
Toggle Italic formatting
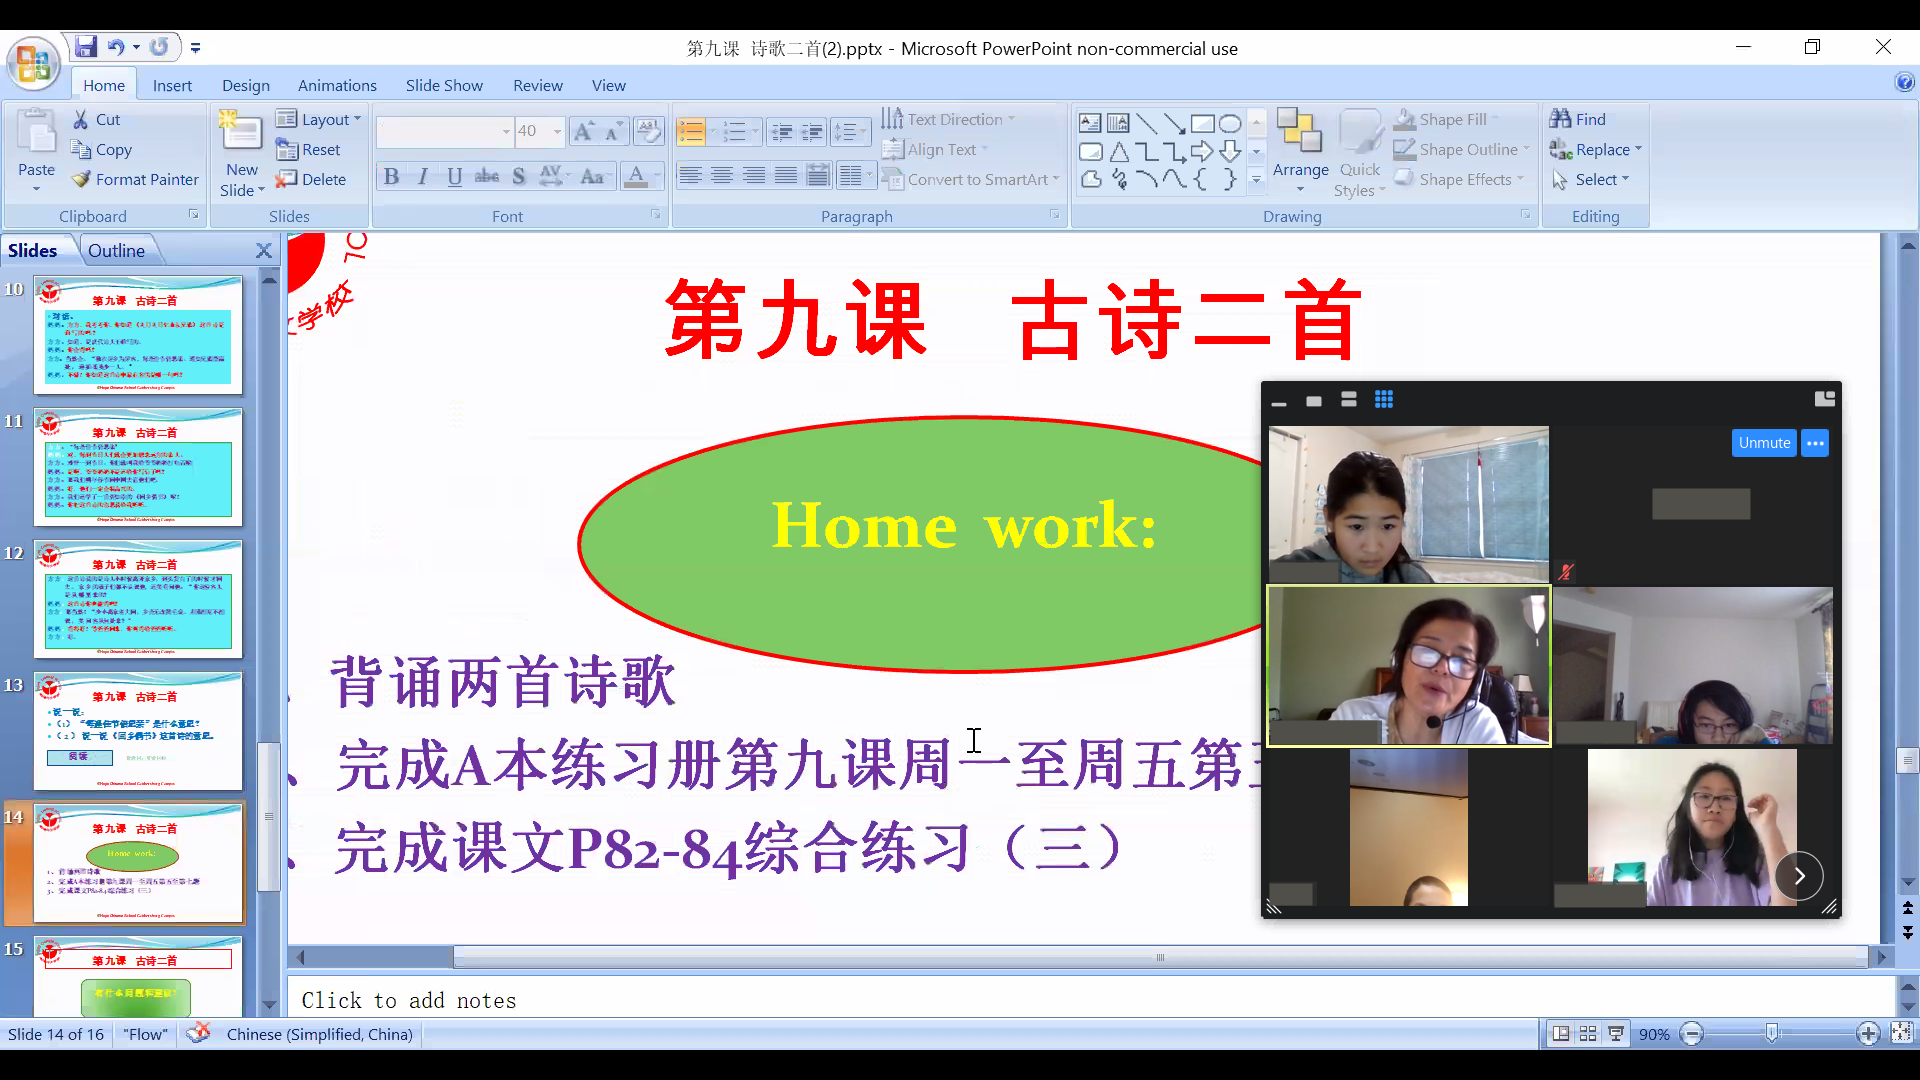point(423,177)
